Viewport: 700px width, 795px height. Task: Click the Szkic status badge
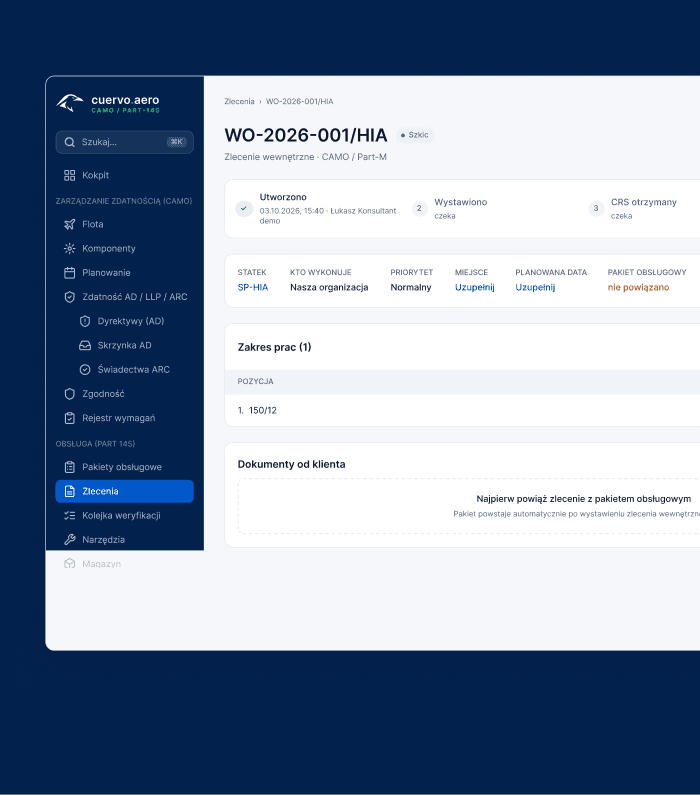tap(415, 135)
